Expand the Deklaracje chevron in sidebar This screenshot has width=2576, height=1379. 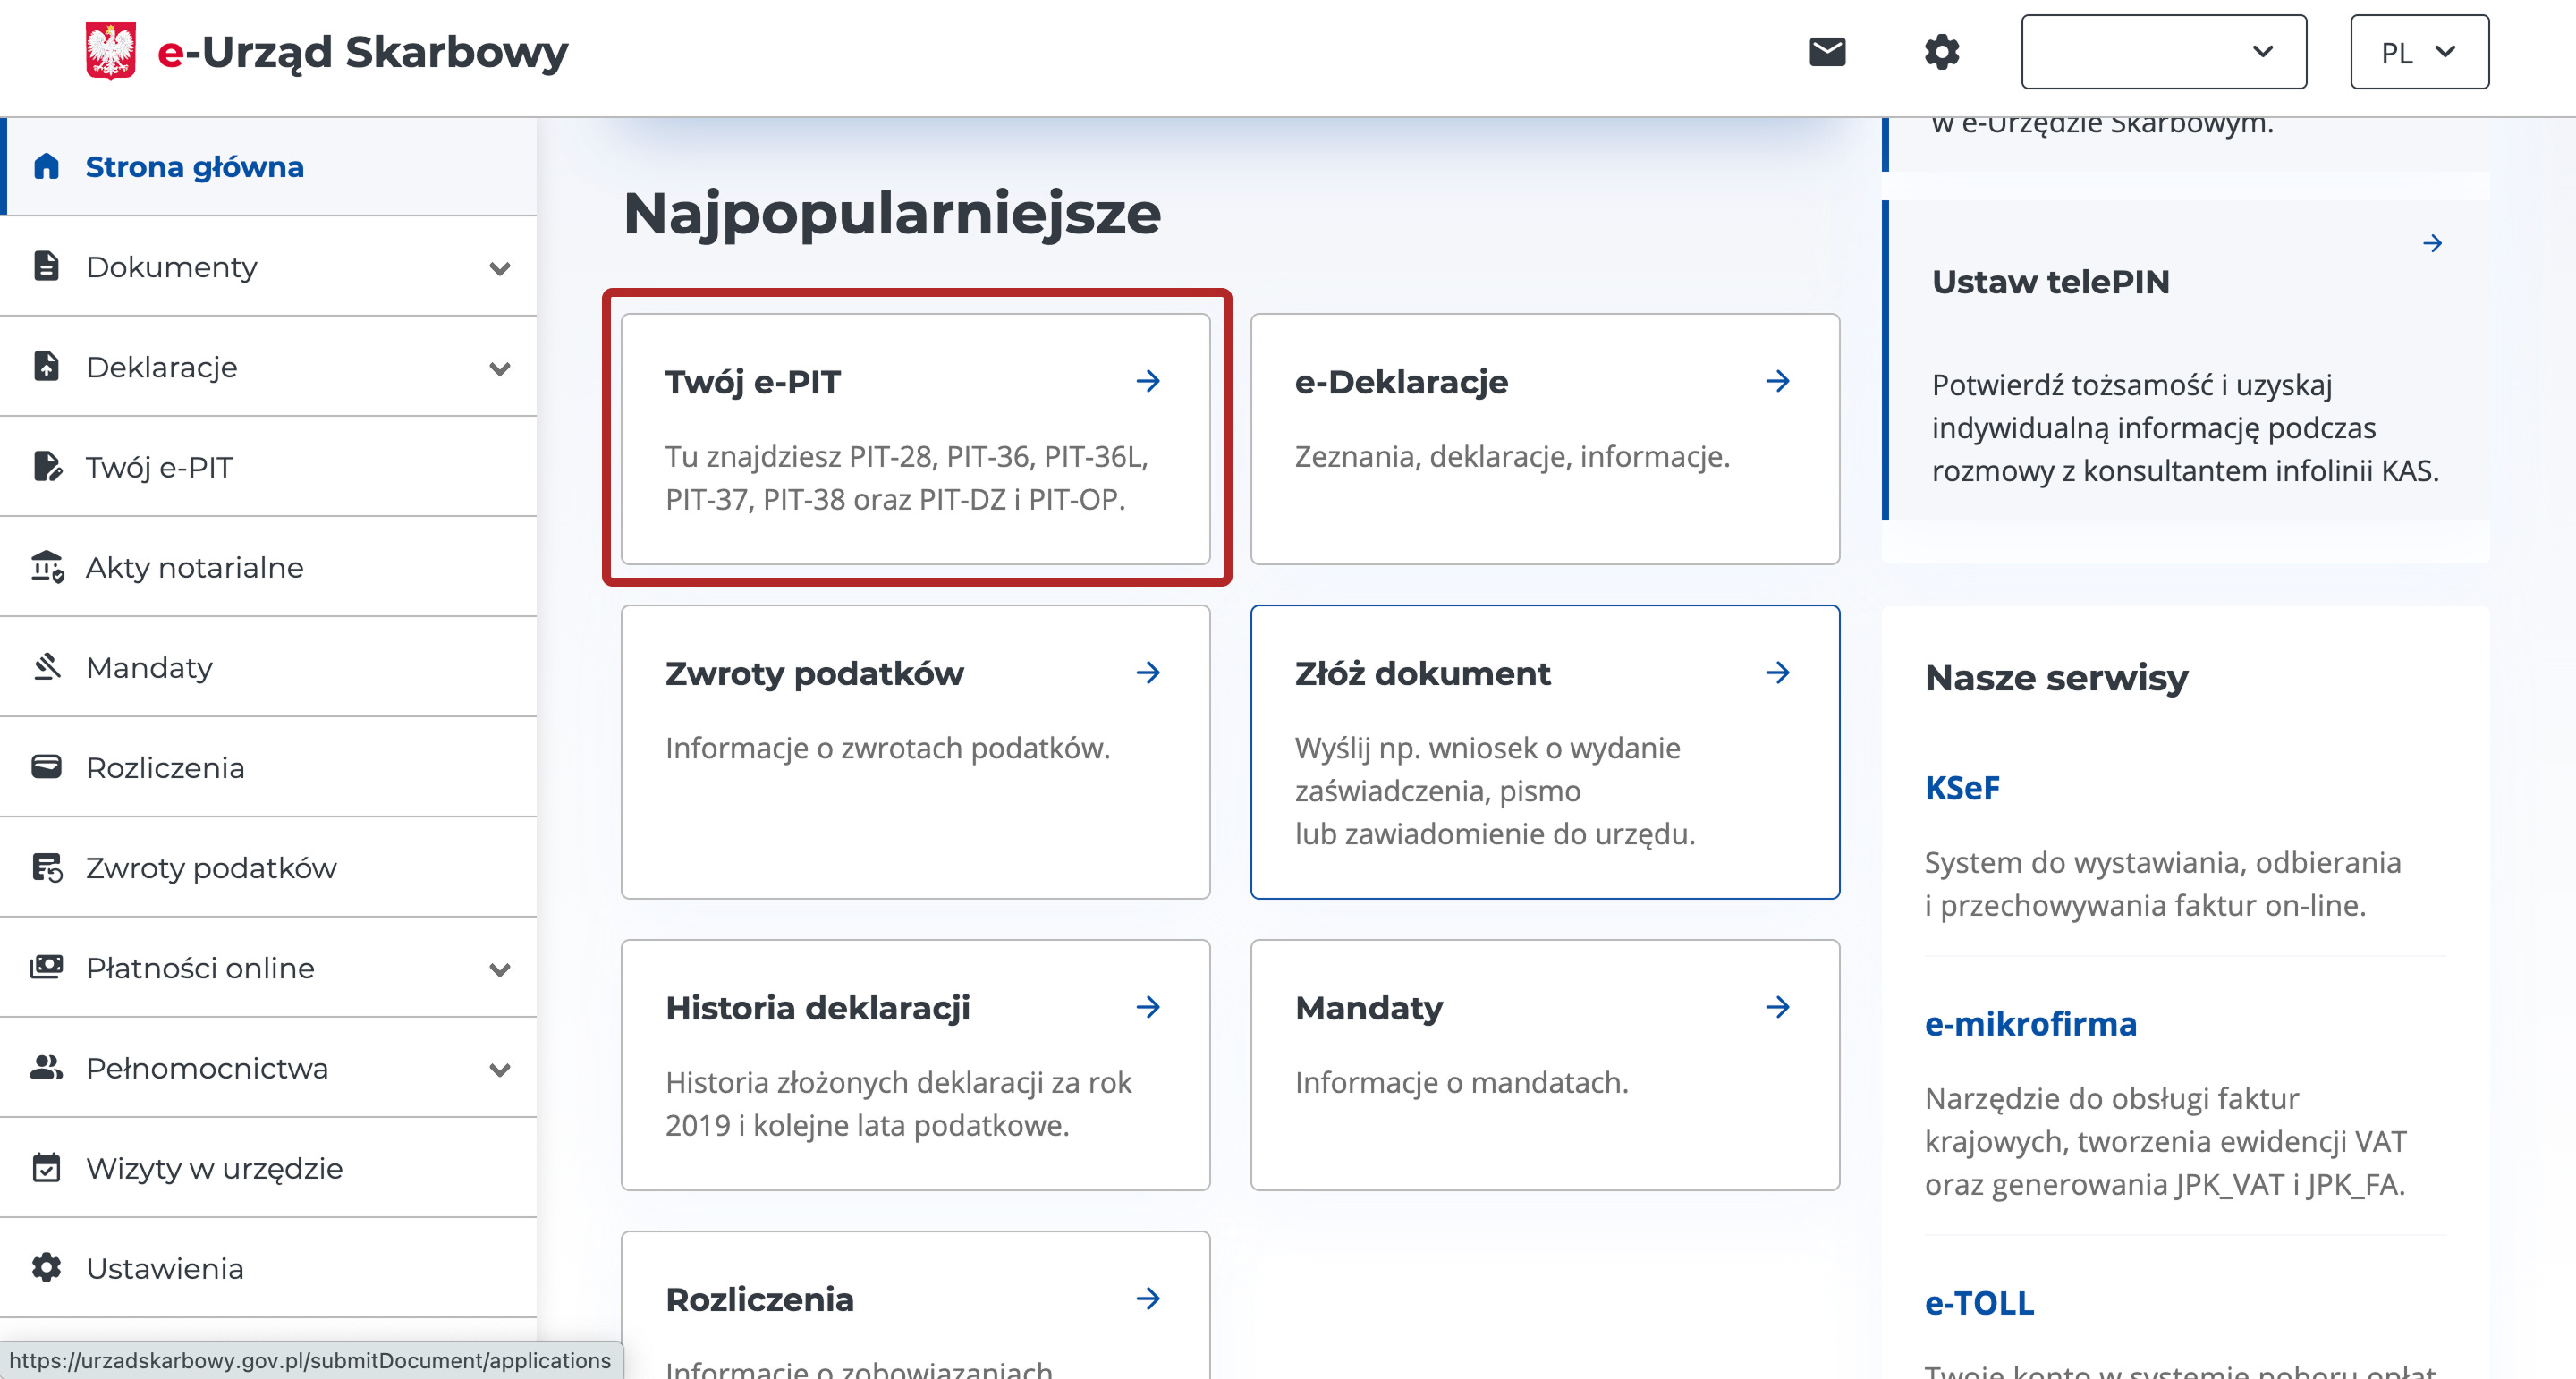coord(499,368)
